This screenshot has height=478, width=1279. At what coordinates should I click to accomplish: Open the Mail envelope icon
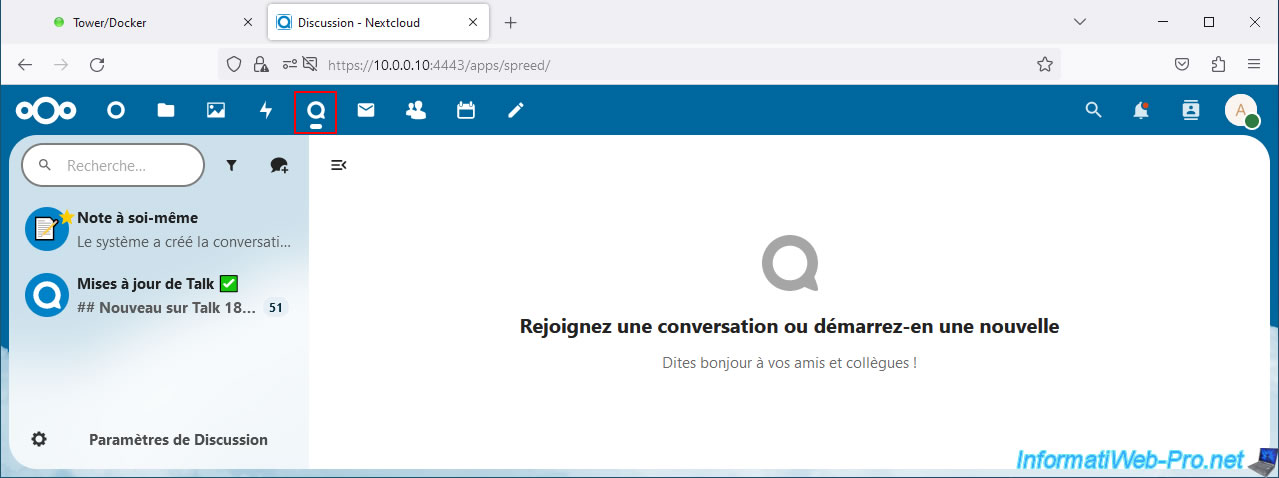tap(366, 111)
